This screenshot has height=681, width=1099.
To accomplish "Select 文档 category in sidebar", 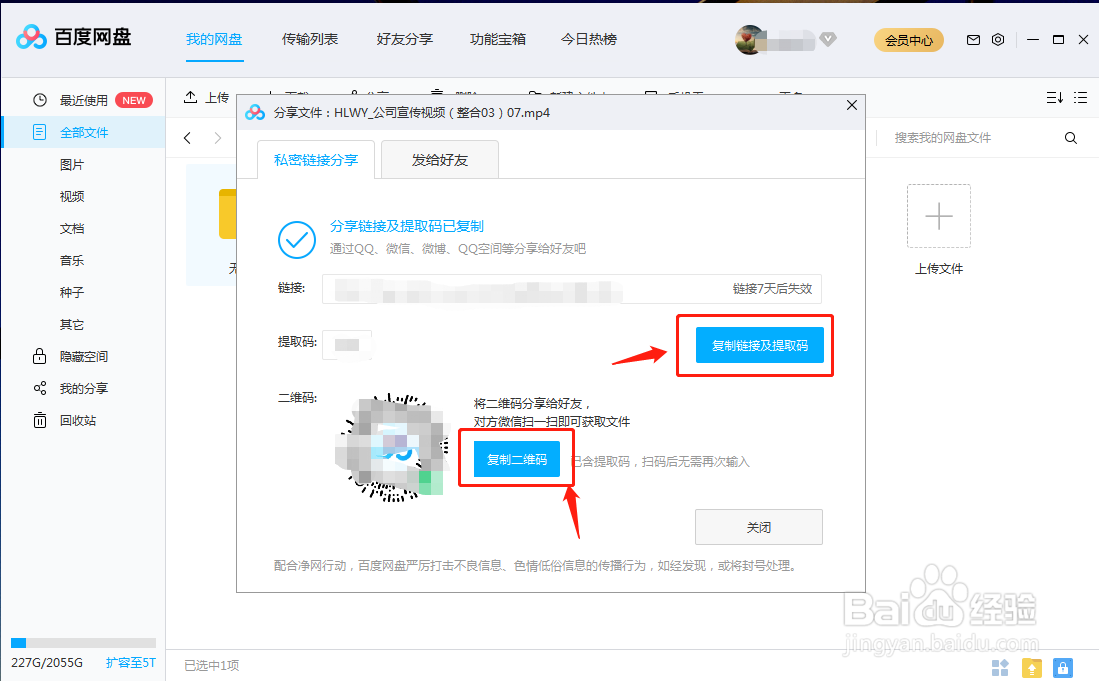I will (x=72, y=228).
